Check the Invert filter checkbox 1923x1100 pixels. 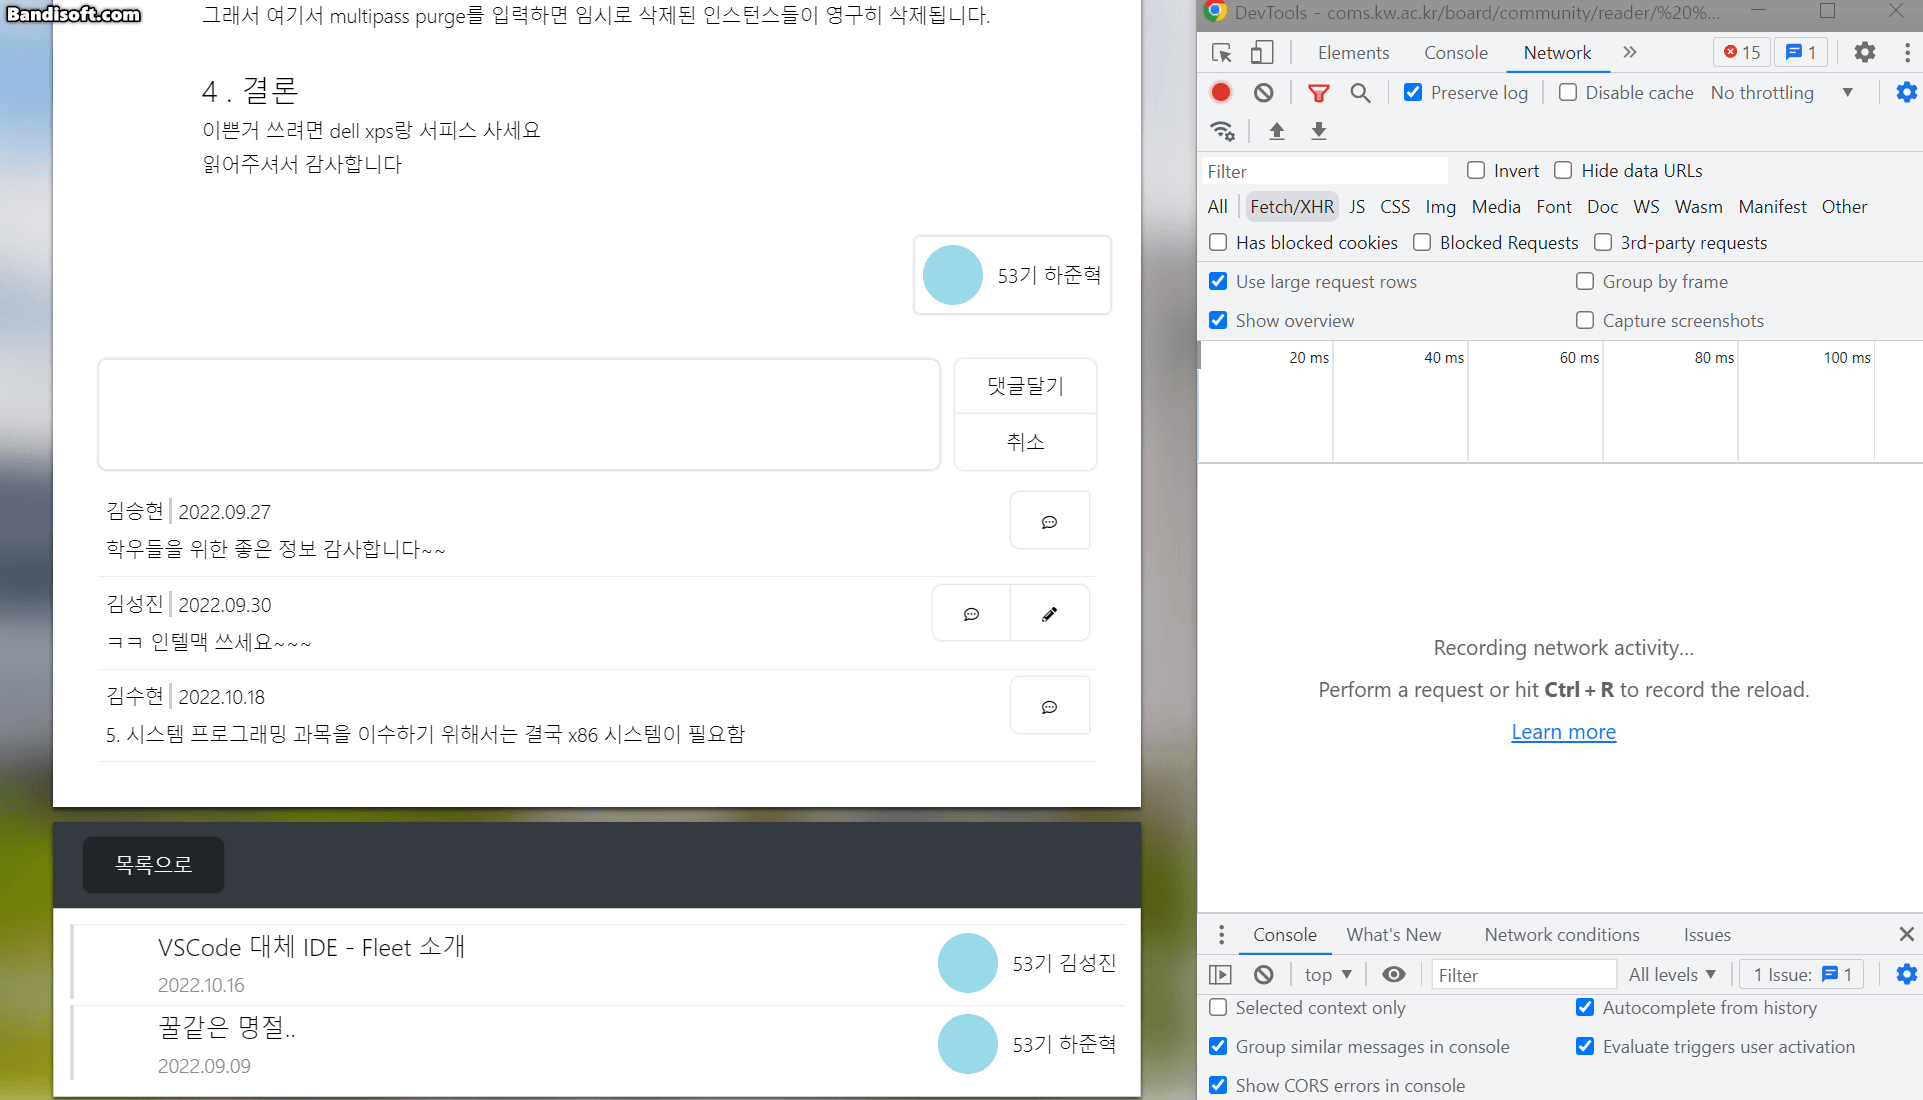pos(1476,171)
